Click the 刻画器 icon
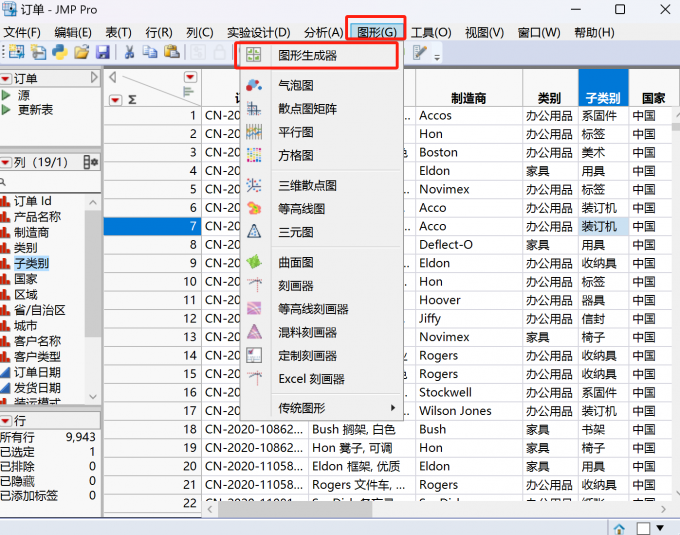The height and width of the screenshot is (535, 680). 255,285
